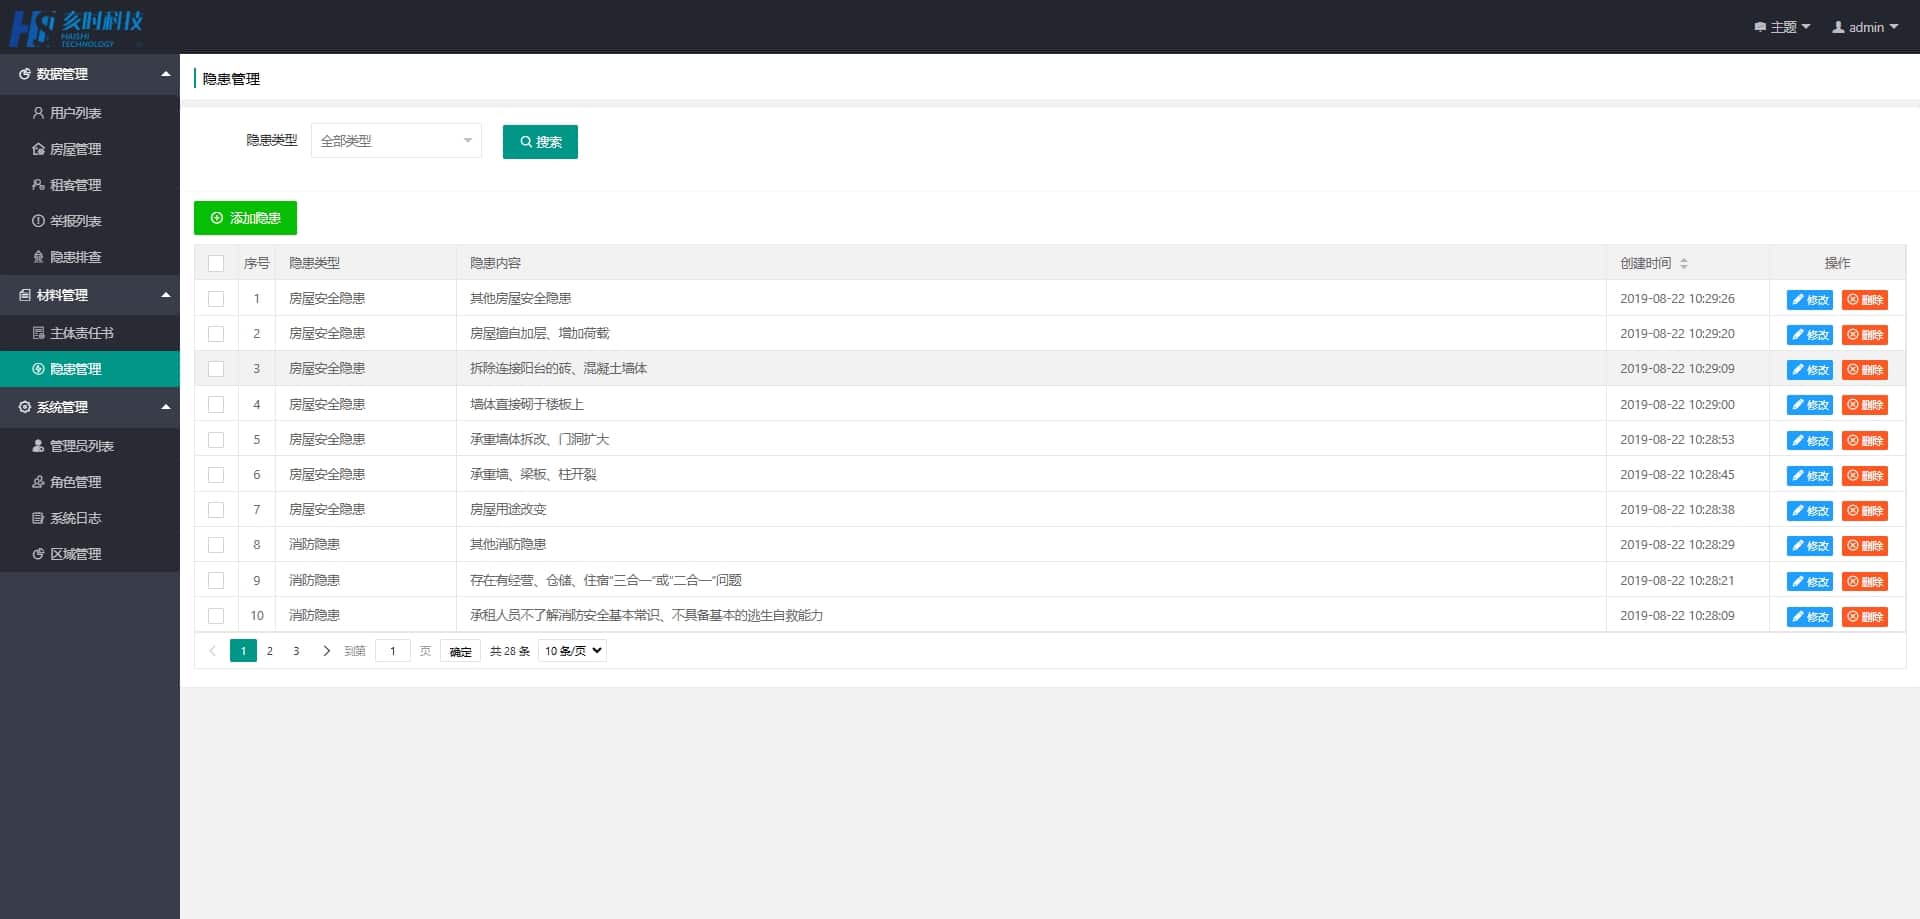1920x919 pixels.
Task: Go to page 3 in pagination
Action: (296, 651)
